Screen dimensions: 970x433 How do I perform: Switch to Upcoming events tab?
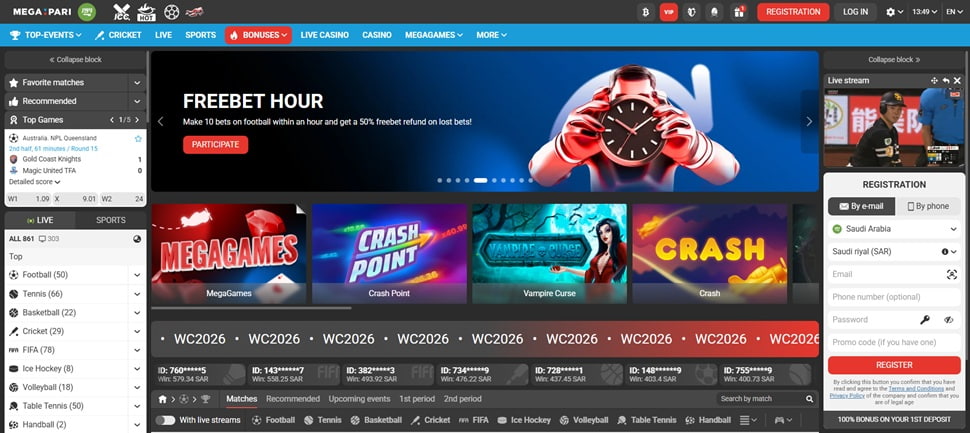point(359,399)
